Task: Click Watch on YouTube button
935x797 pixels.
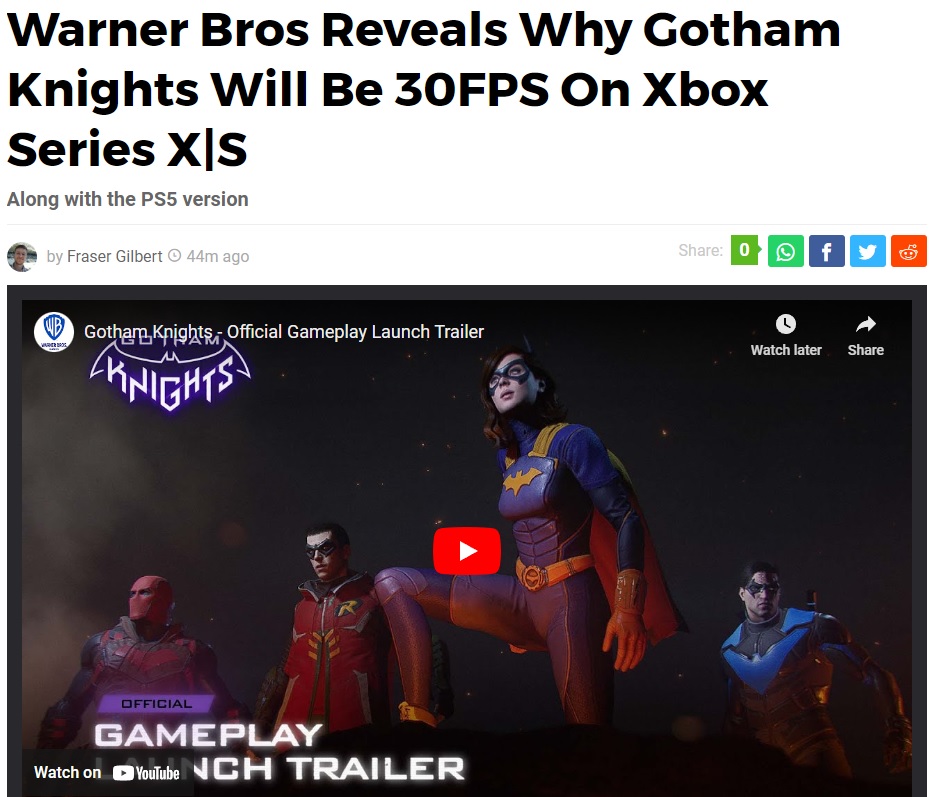Action: [x=107, y=773]
